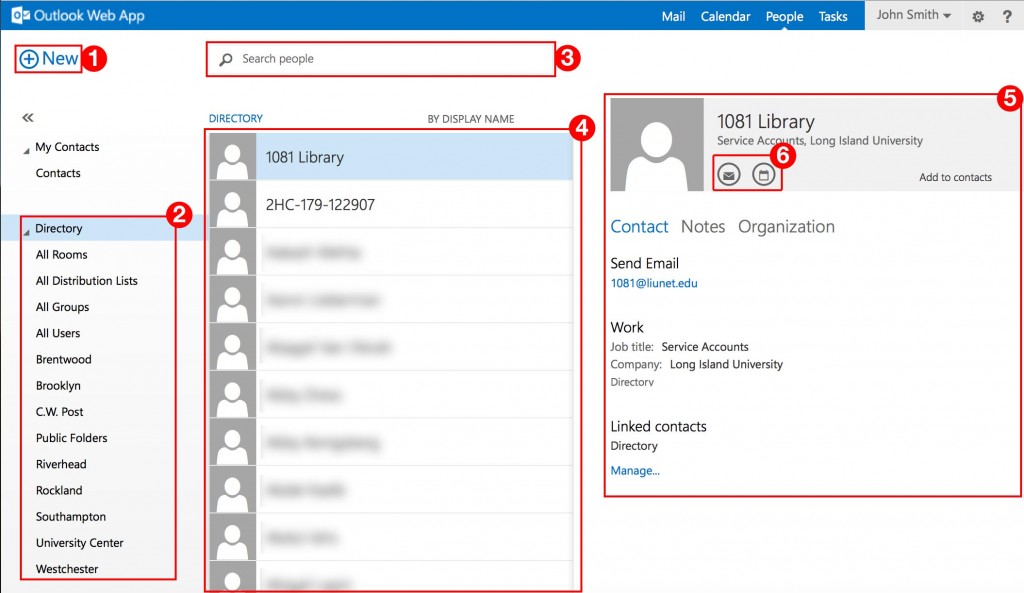Collapse the My Contacts tree group

(27, 149)
